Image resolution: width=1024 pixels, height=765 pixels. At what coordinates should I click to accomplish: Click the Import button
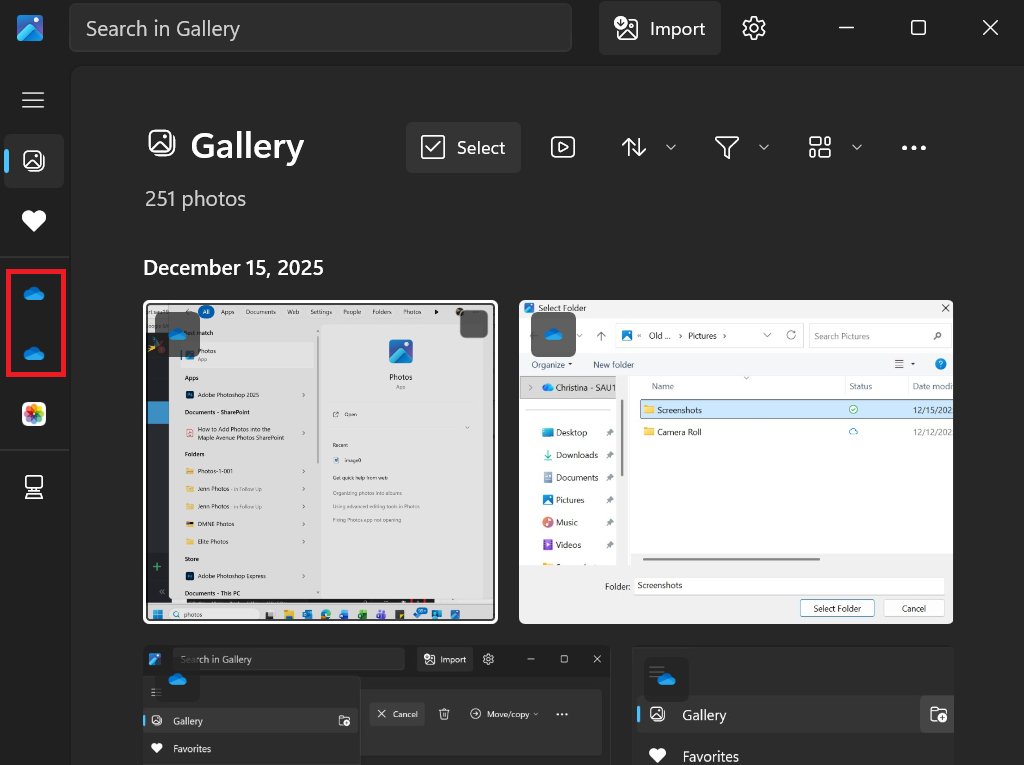pos(660,28)
